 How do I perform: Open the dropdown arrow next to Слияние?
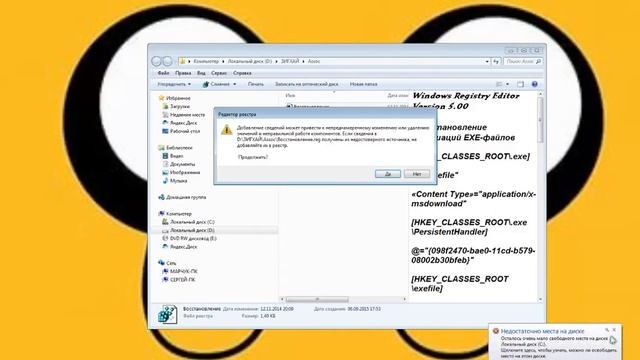coord(234,84)
